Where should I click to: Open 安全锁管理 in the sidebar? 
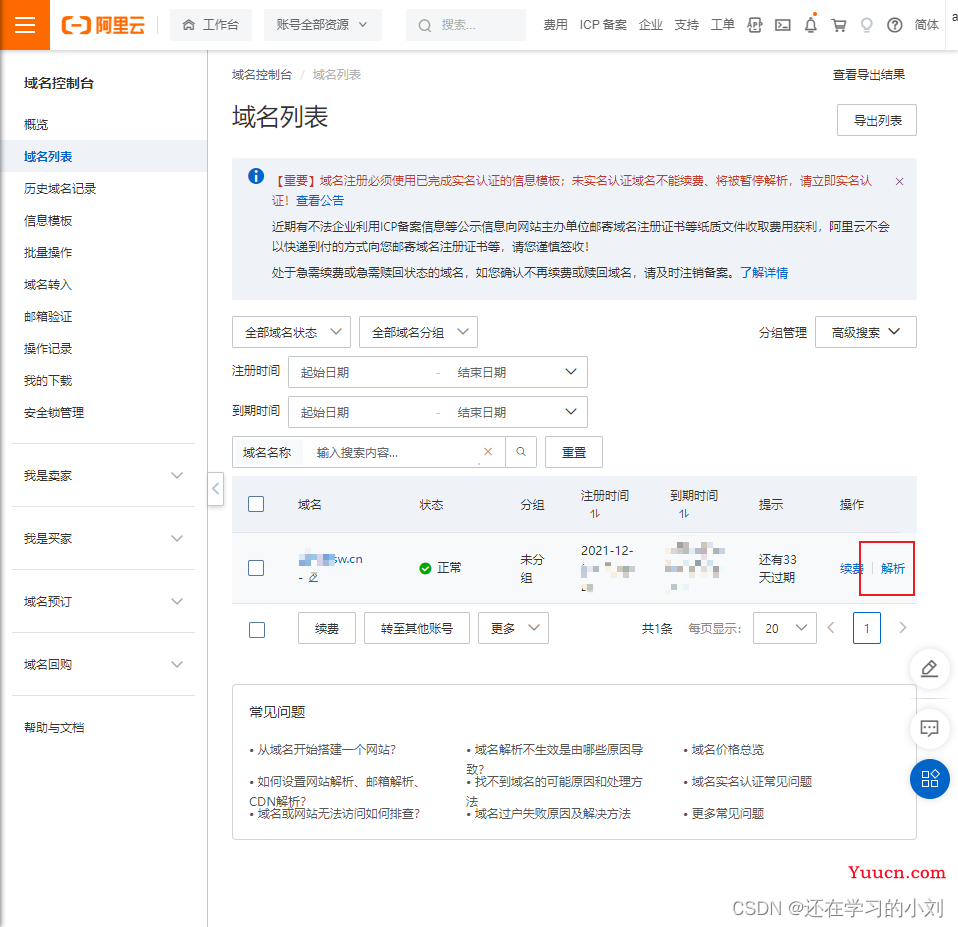54,412
